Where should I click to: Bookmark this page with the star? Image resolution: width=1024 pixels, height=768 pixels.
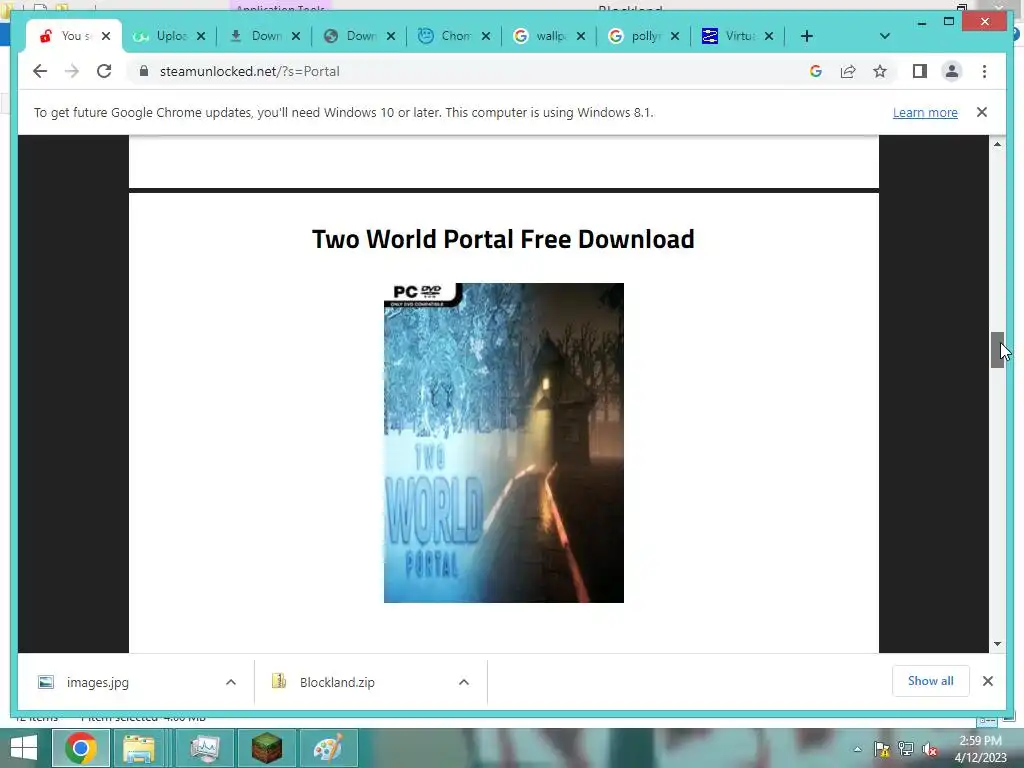[880, 71]
